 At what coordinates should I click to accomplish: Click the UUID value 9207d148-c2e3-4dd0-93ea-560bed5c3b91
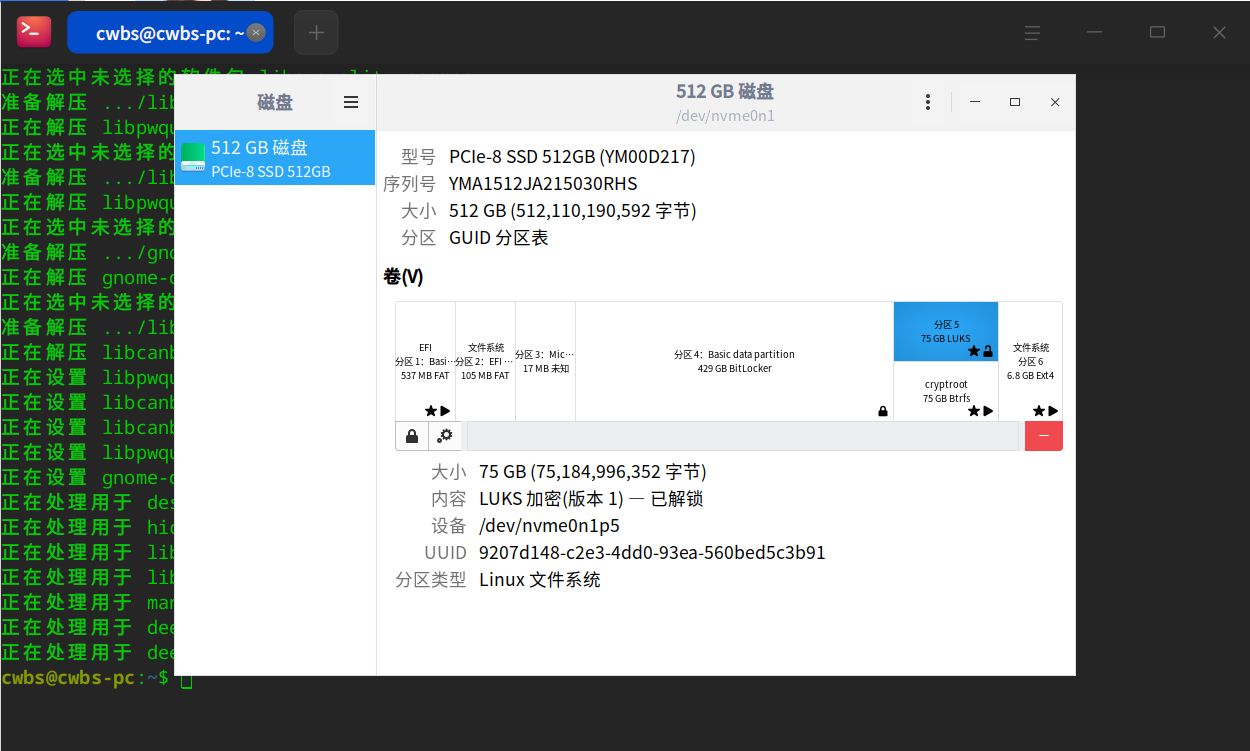[x=652, y=553]
